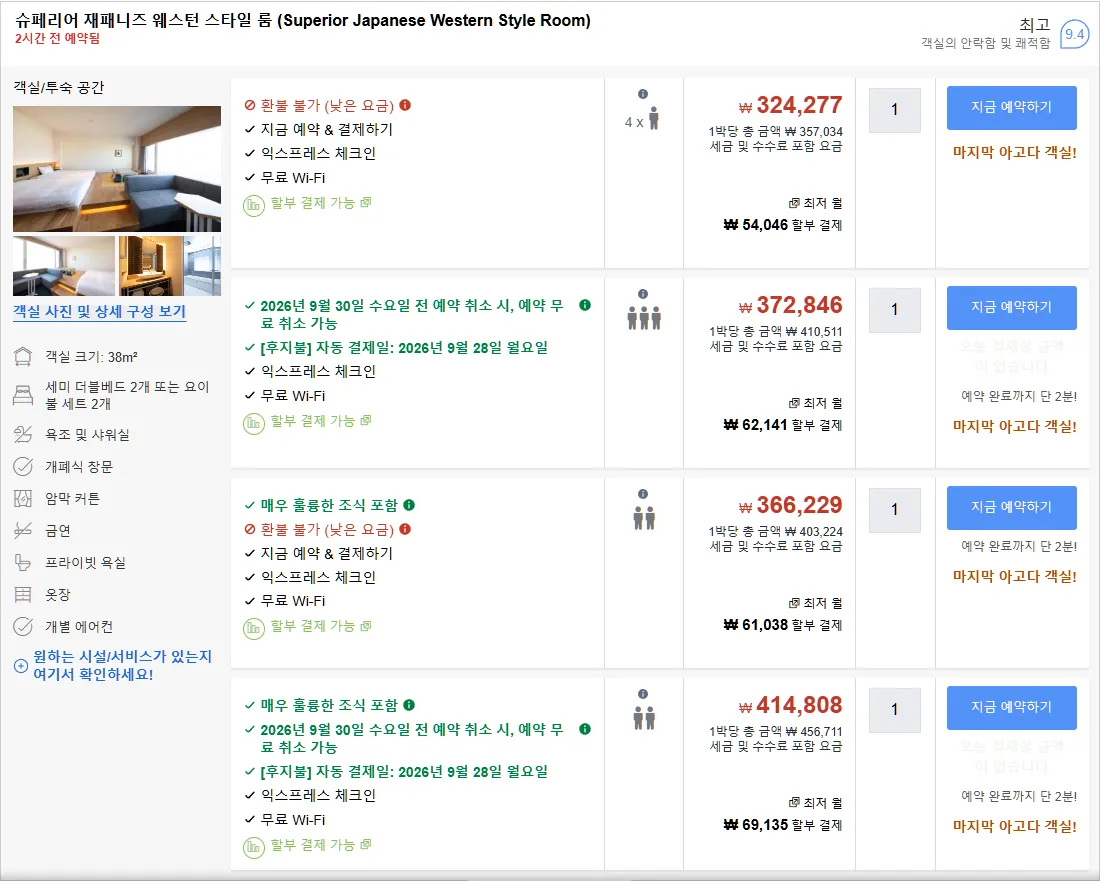Open 할부 결제 가능 link in the ₩366,229 row

pyautogui.click(x=321, y=626)
